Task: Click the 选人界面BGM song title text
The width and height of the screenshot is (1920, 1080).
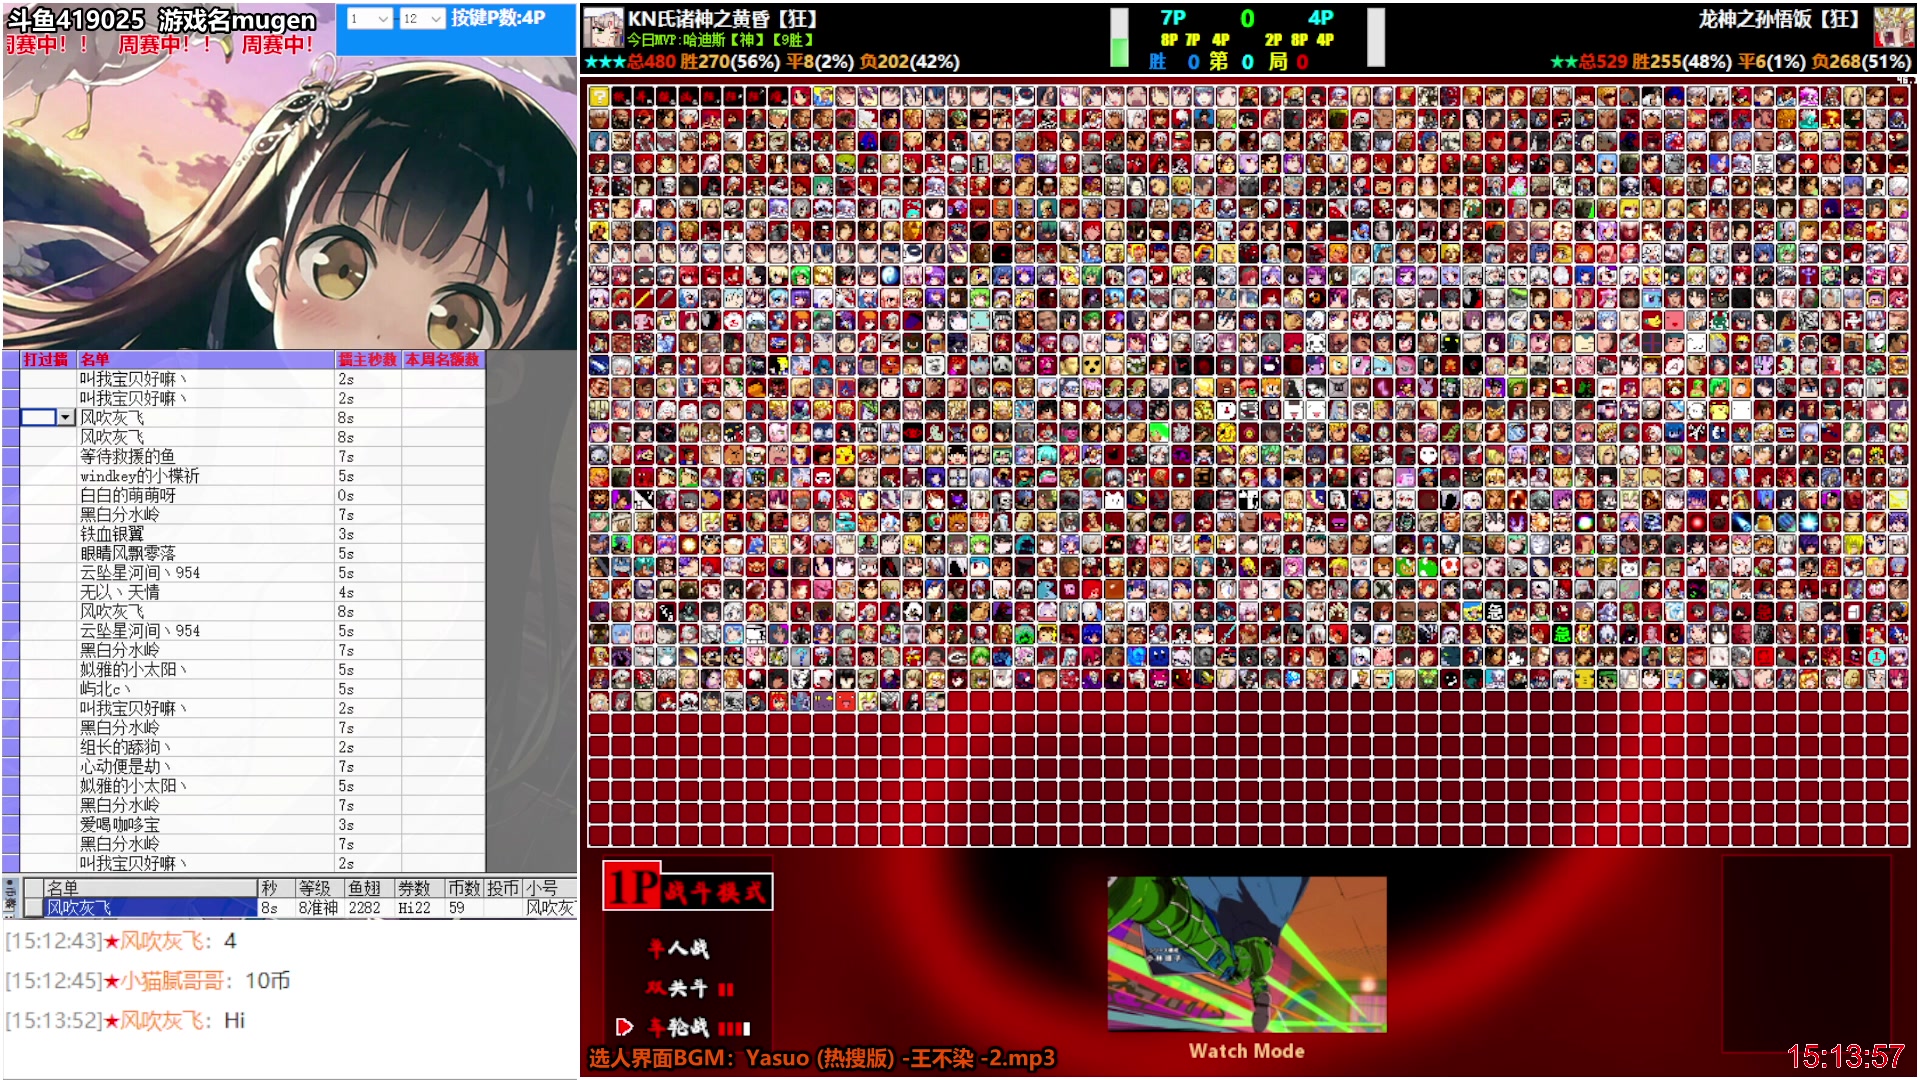Action: tap(822, 1058)
